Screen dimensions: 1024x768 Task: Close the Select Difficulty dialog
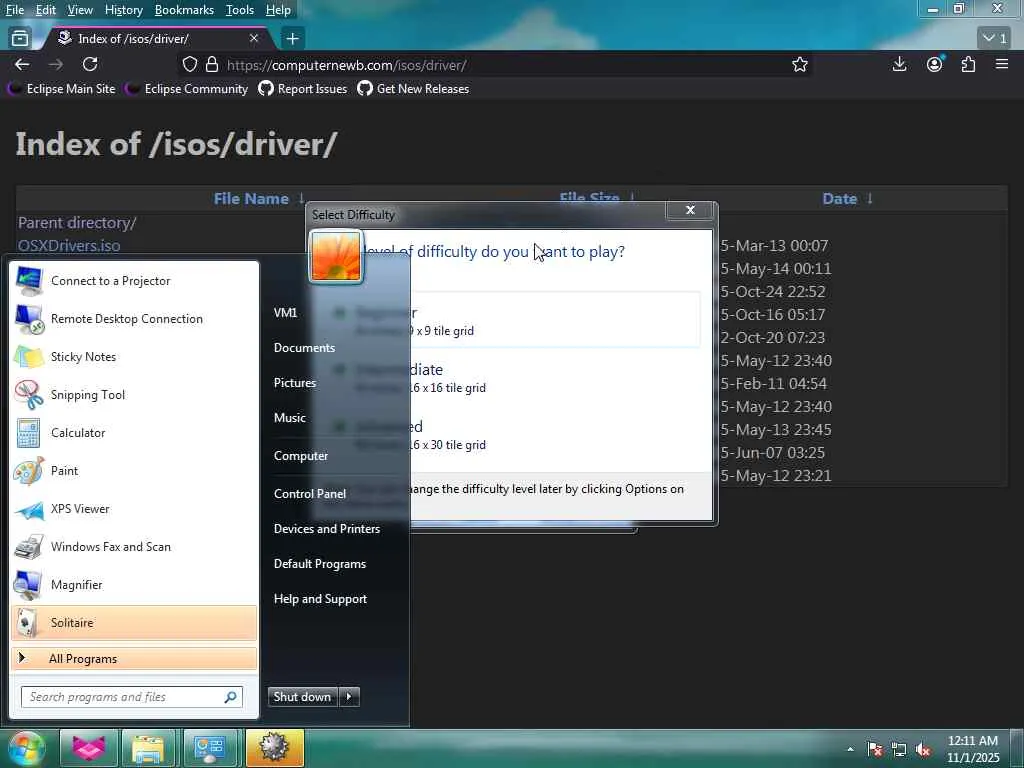click(x=690, y=210)
